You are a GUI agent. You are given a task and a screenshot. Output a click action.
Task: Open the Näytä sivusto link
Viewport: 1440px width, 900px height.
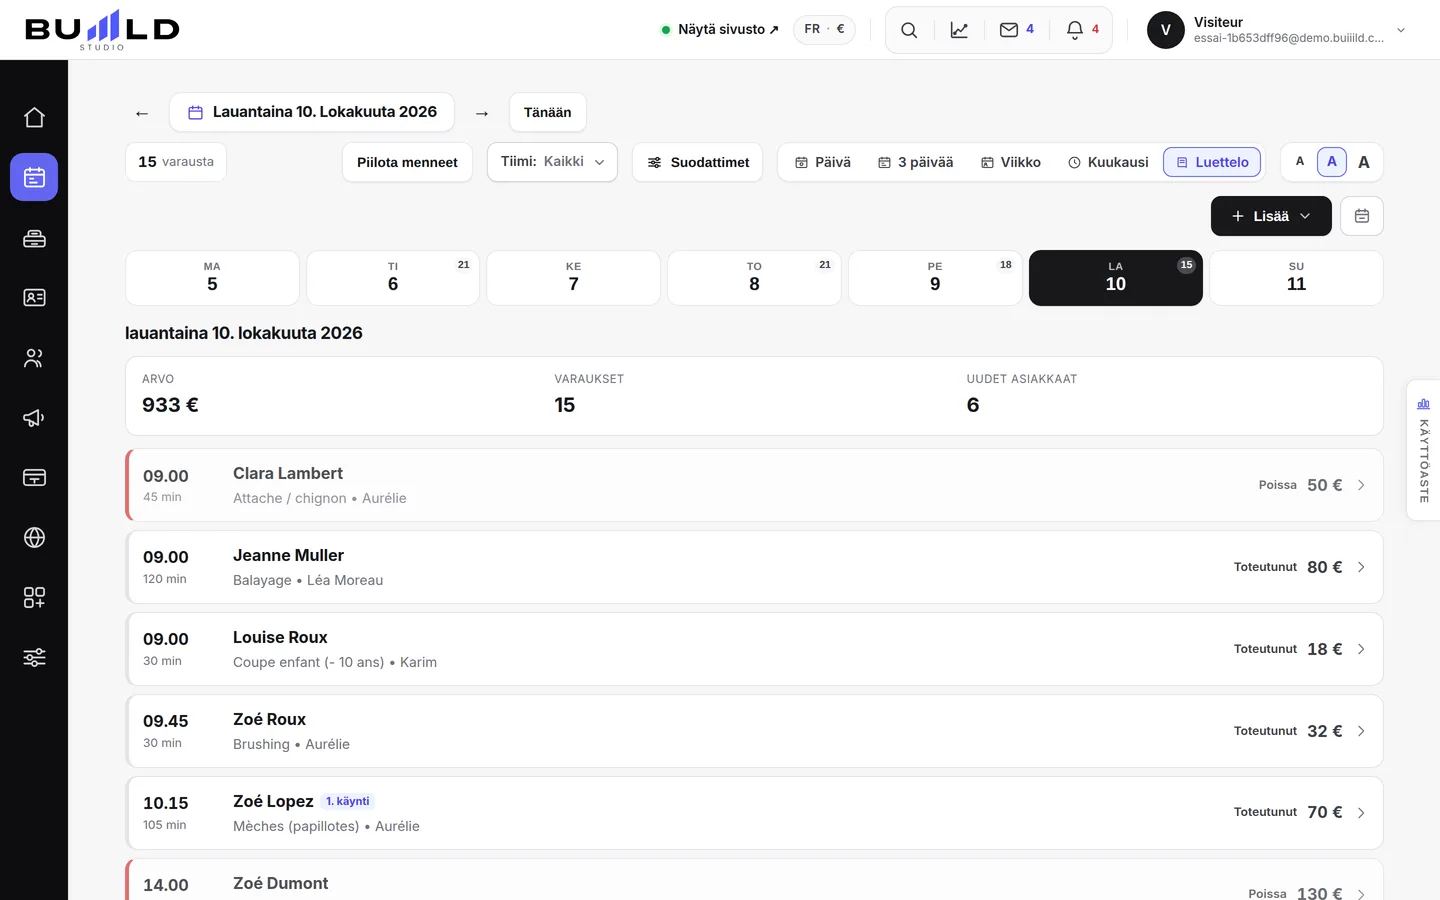[720, 30]
